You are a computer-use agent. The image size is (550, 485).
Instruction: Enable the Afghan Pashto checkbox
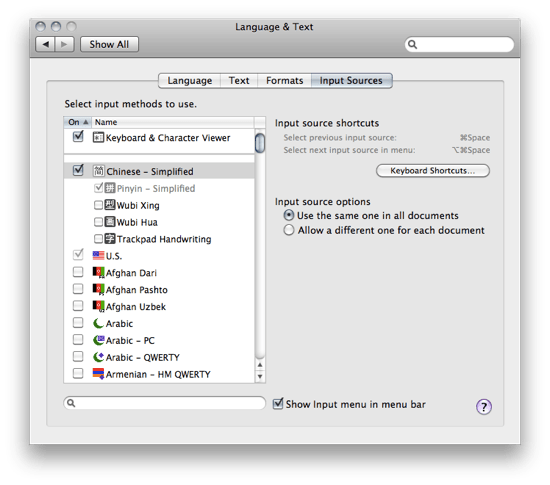78,289
